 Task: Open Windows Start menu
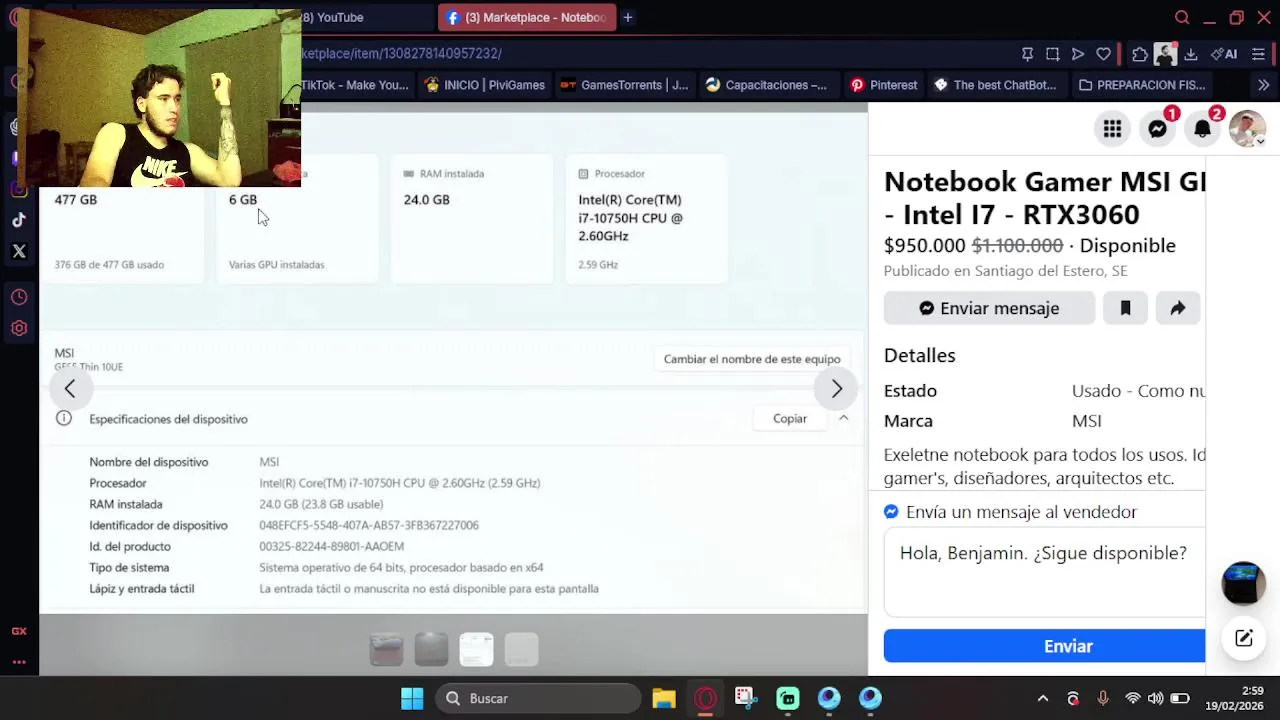point(412,698)
